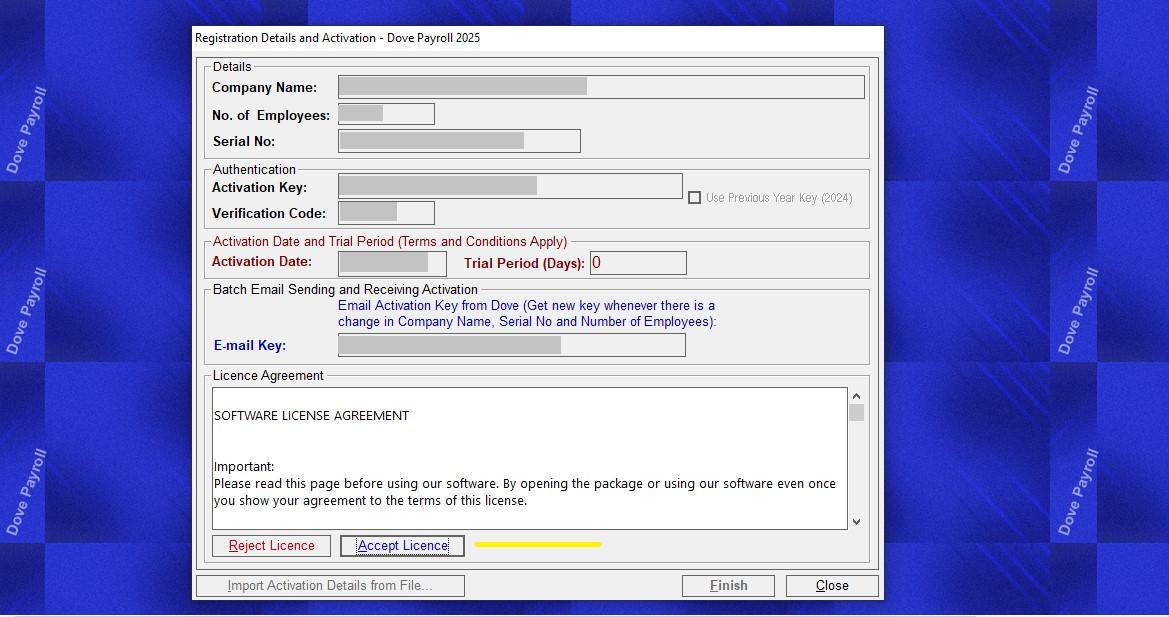Select the Serial No field

(x=459, y=141)
